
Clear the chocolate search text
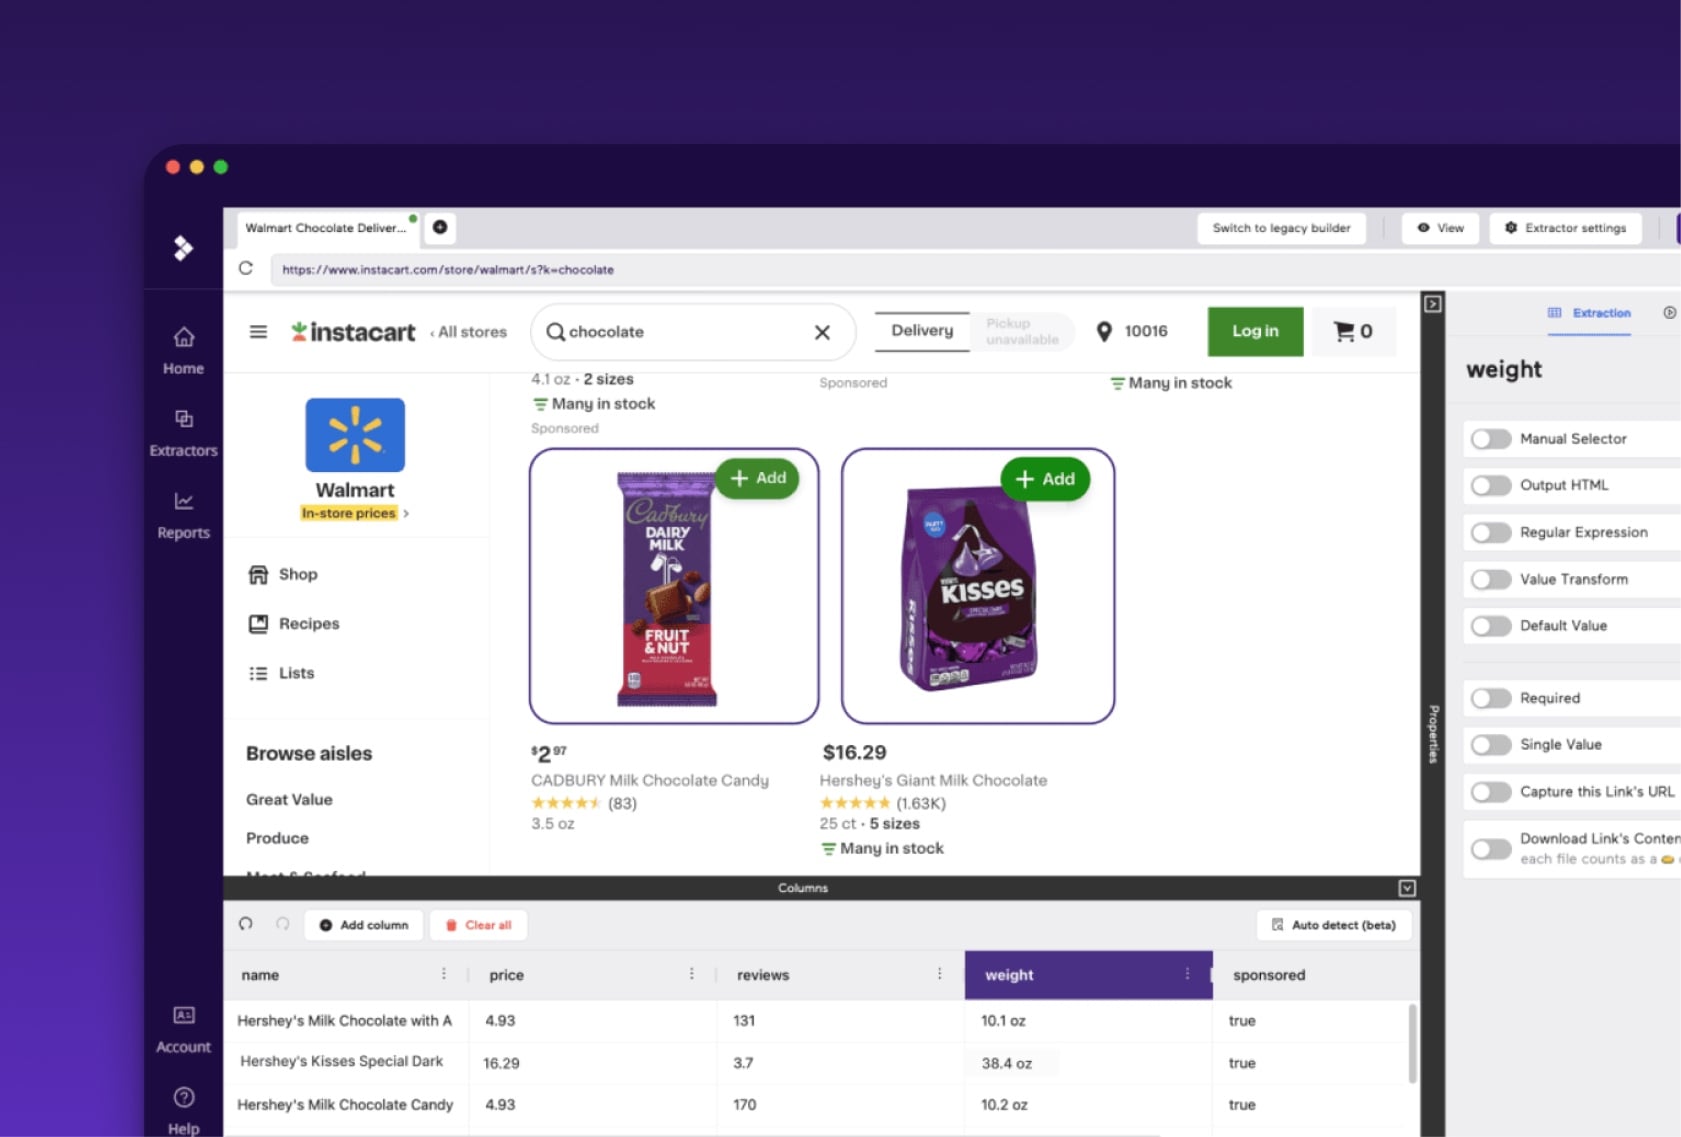coord(822,332)
